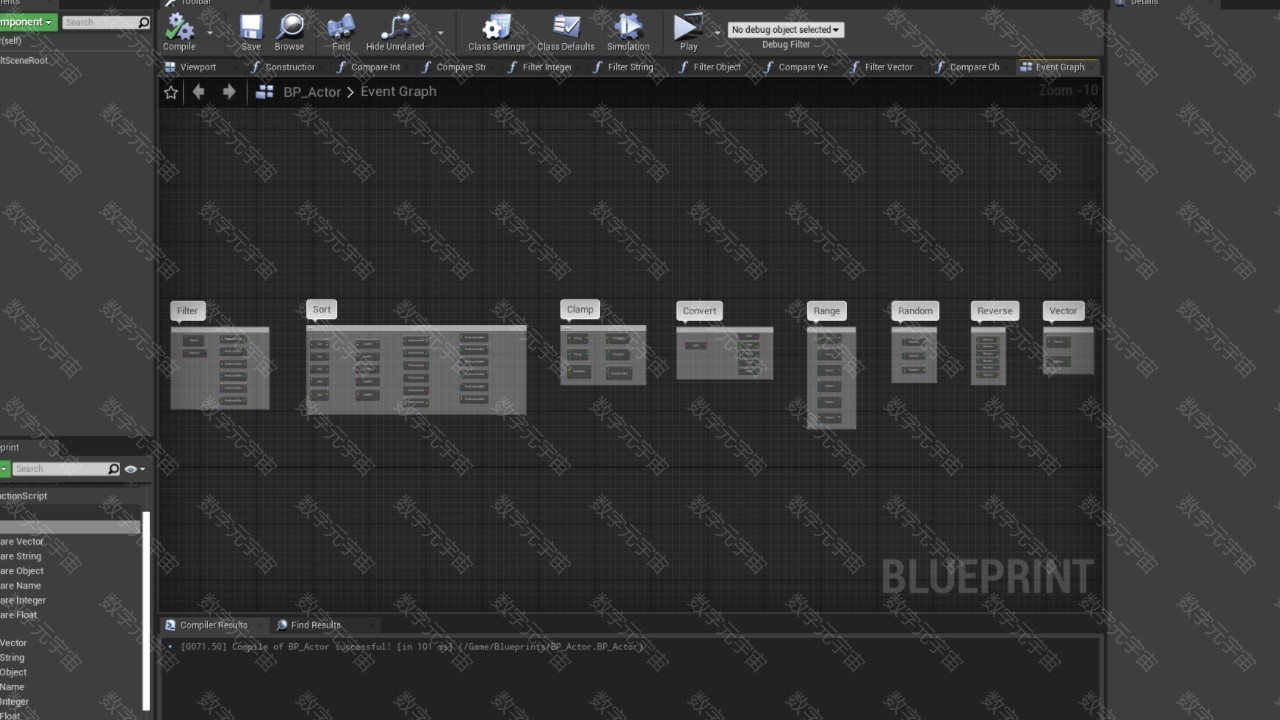This screenshot has width=1280, height=720.
Task: Focus the Components search field
Action: click(x=98, y=22)
